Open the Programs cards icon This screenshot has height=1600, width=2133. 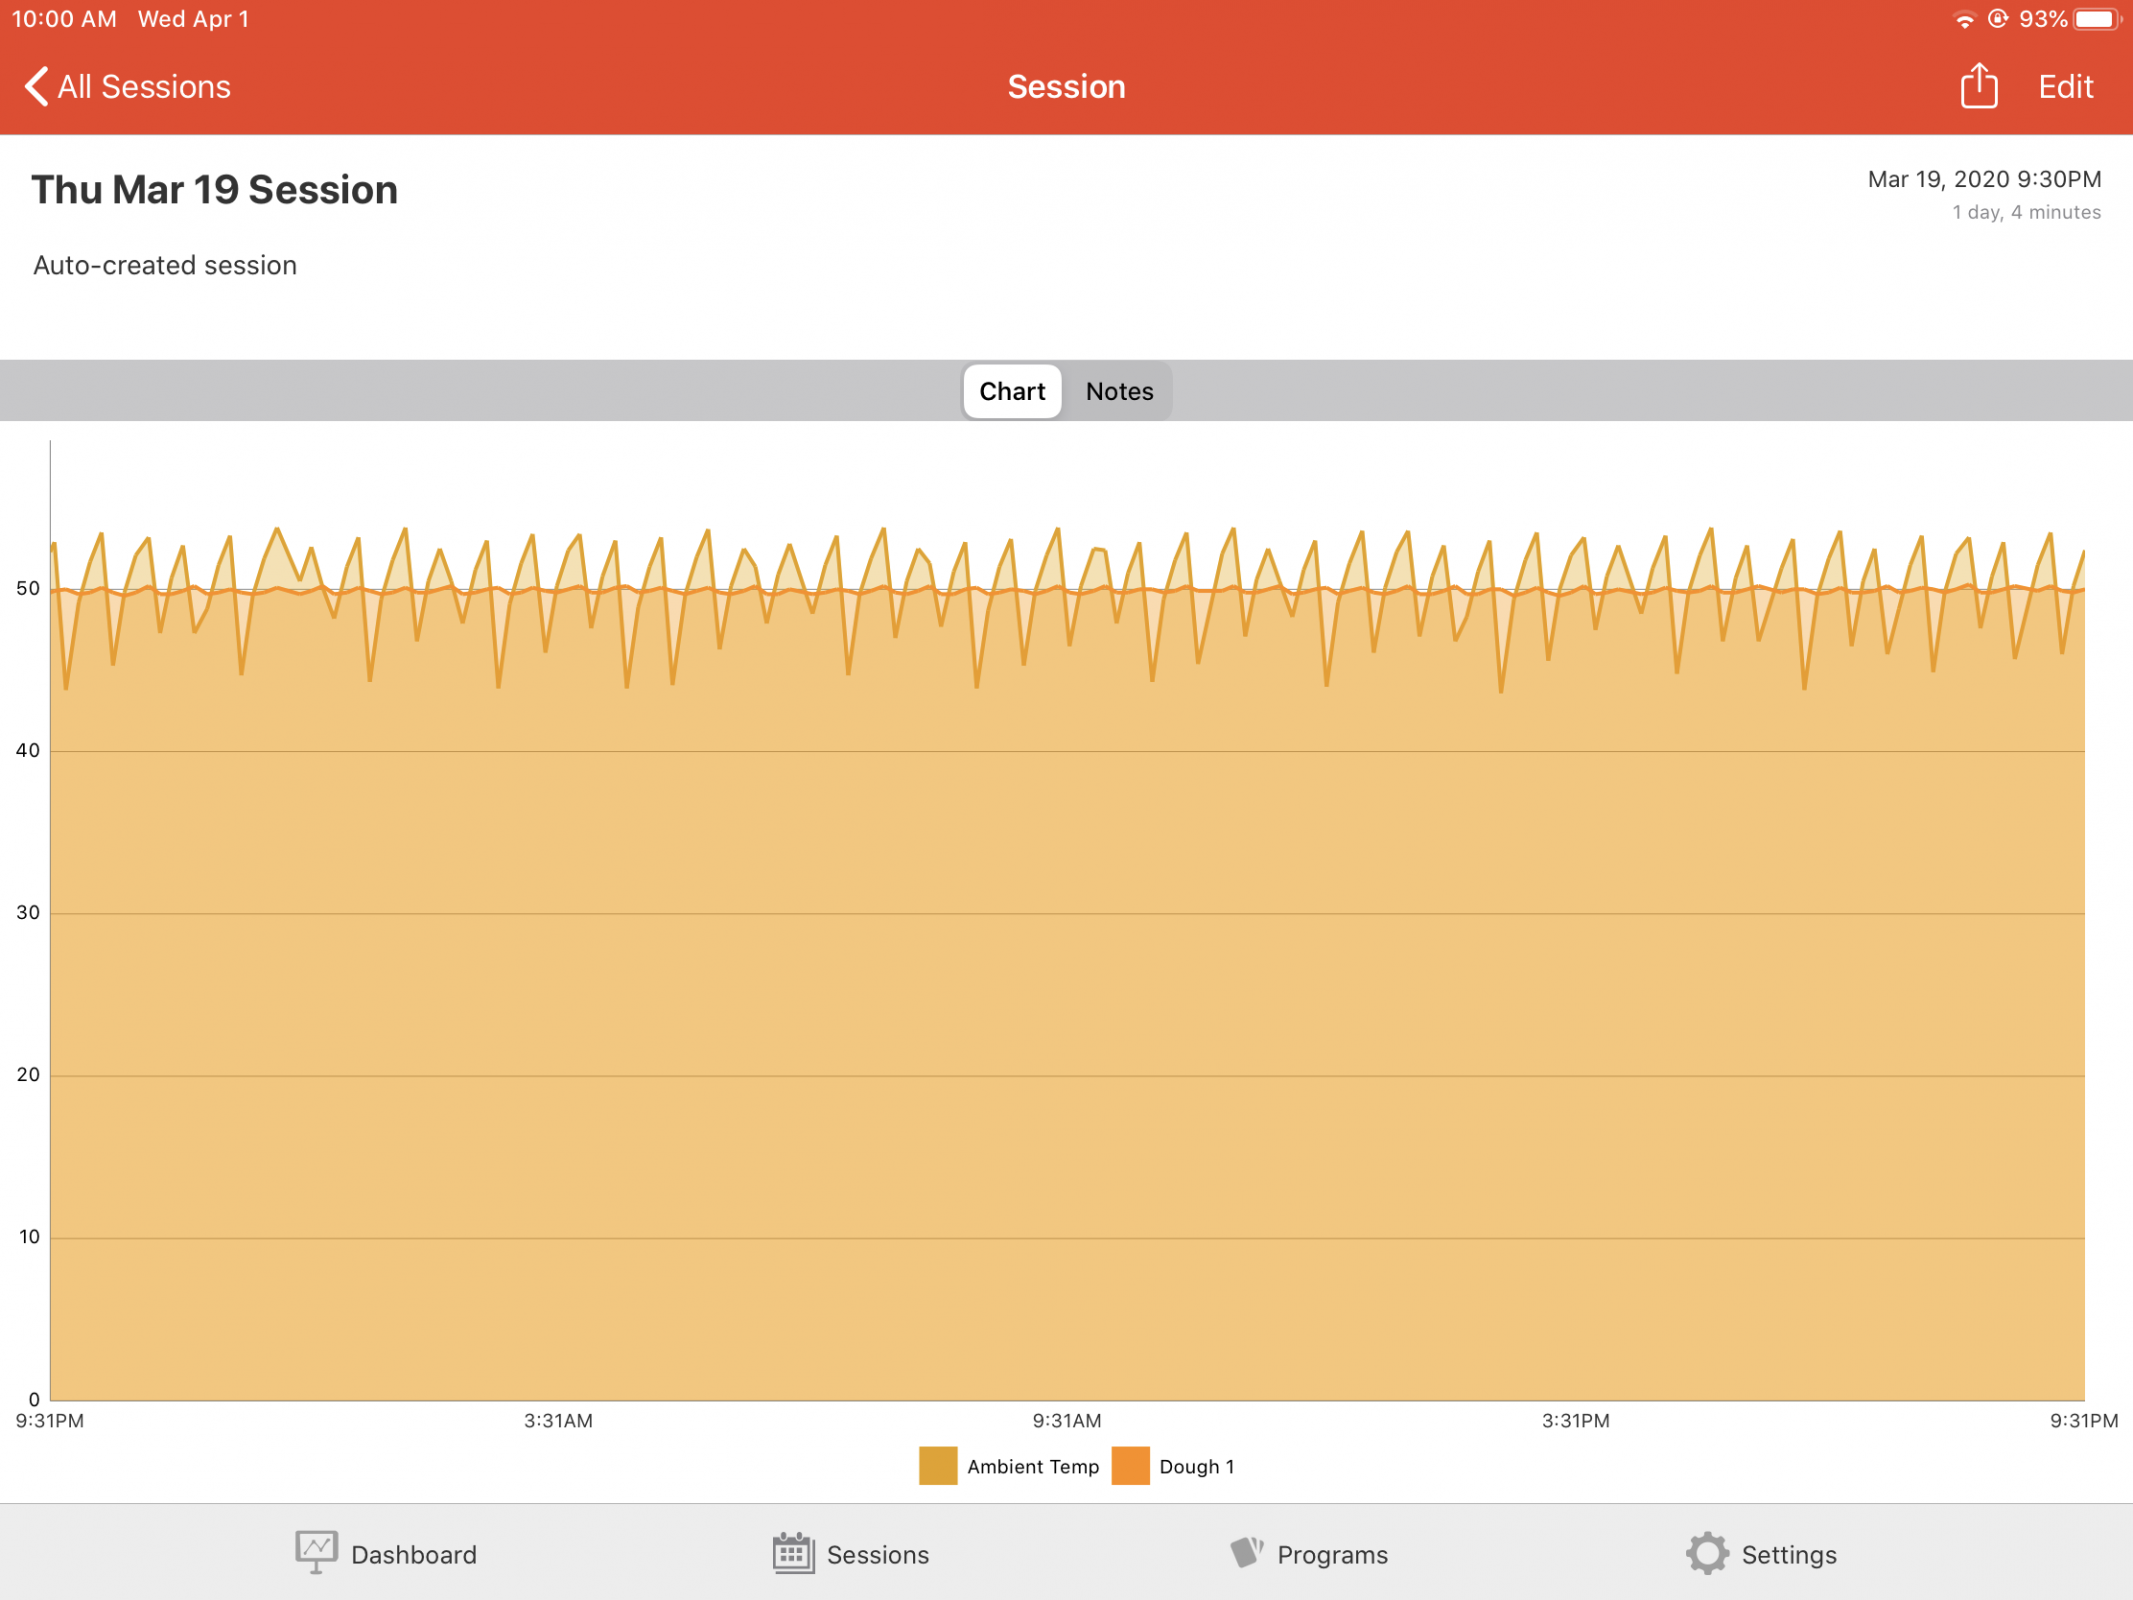pyautogui.click(x=1246, y=1552)
